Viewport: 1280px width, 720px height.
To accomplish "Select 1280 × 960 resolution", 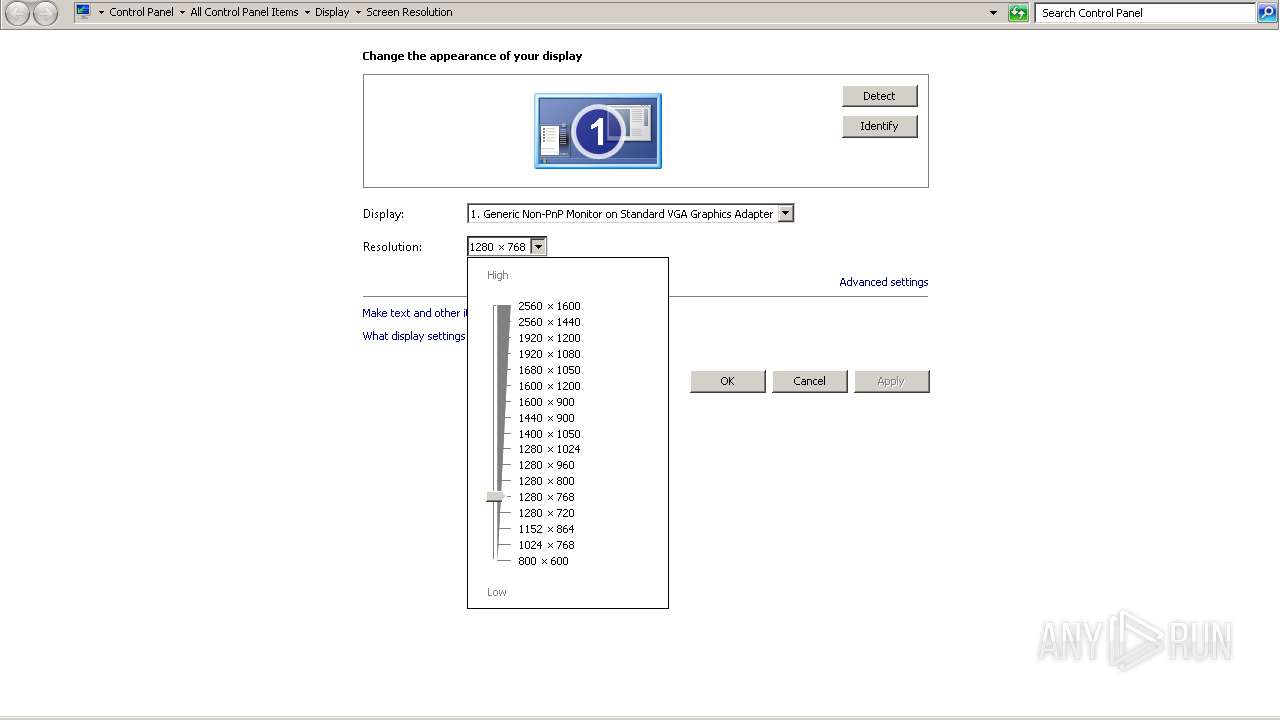I will pos(546,465).
